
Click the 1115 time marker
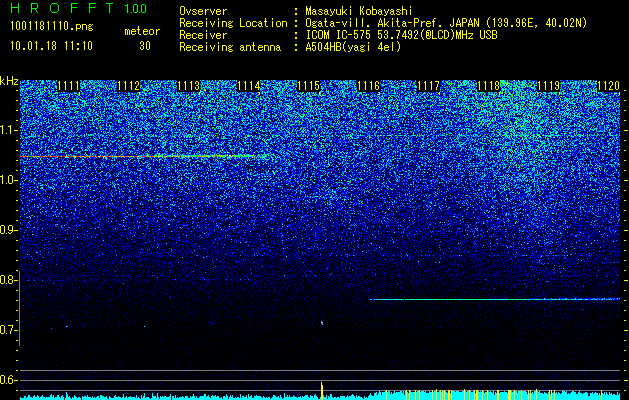click(308, 86)
